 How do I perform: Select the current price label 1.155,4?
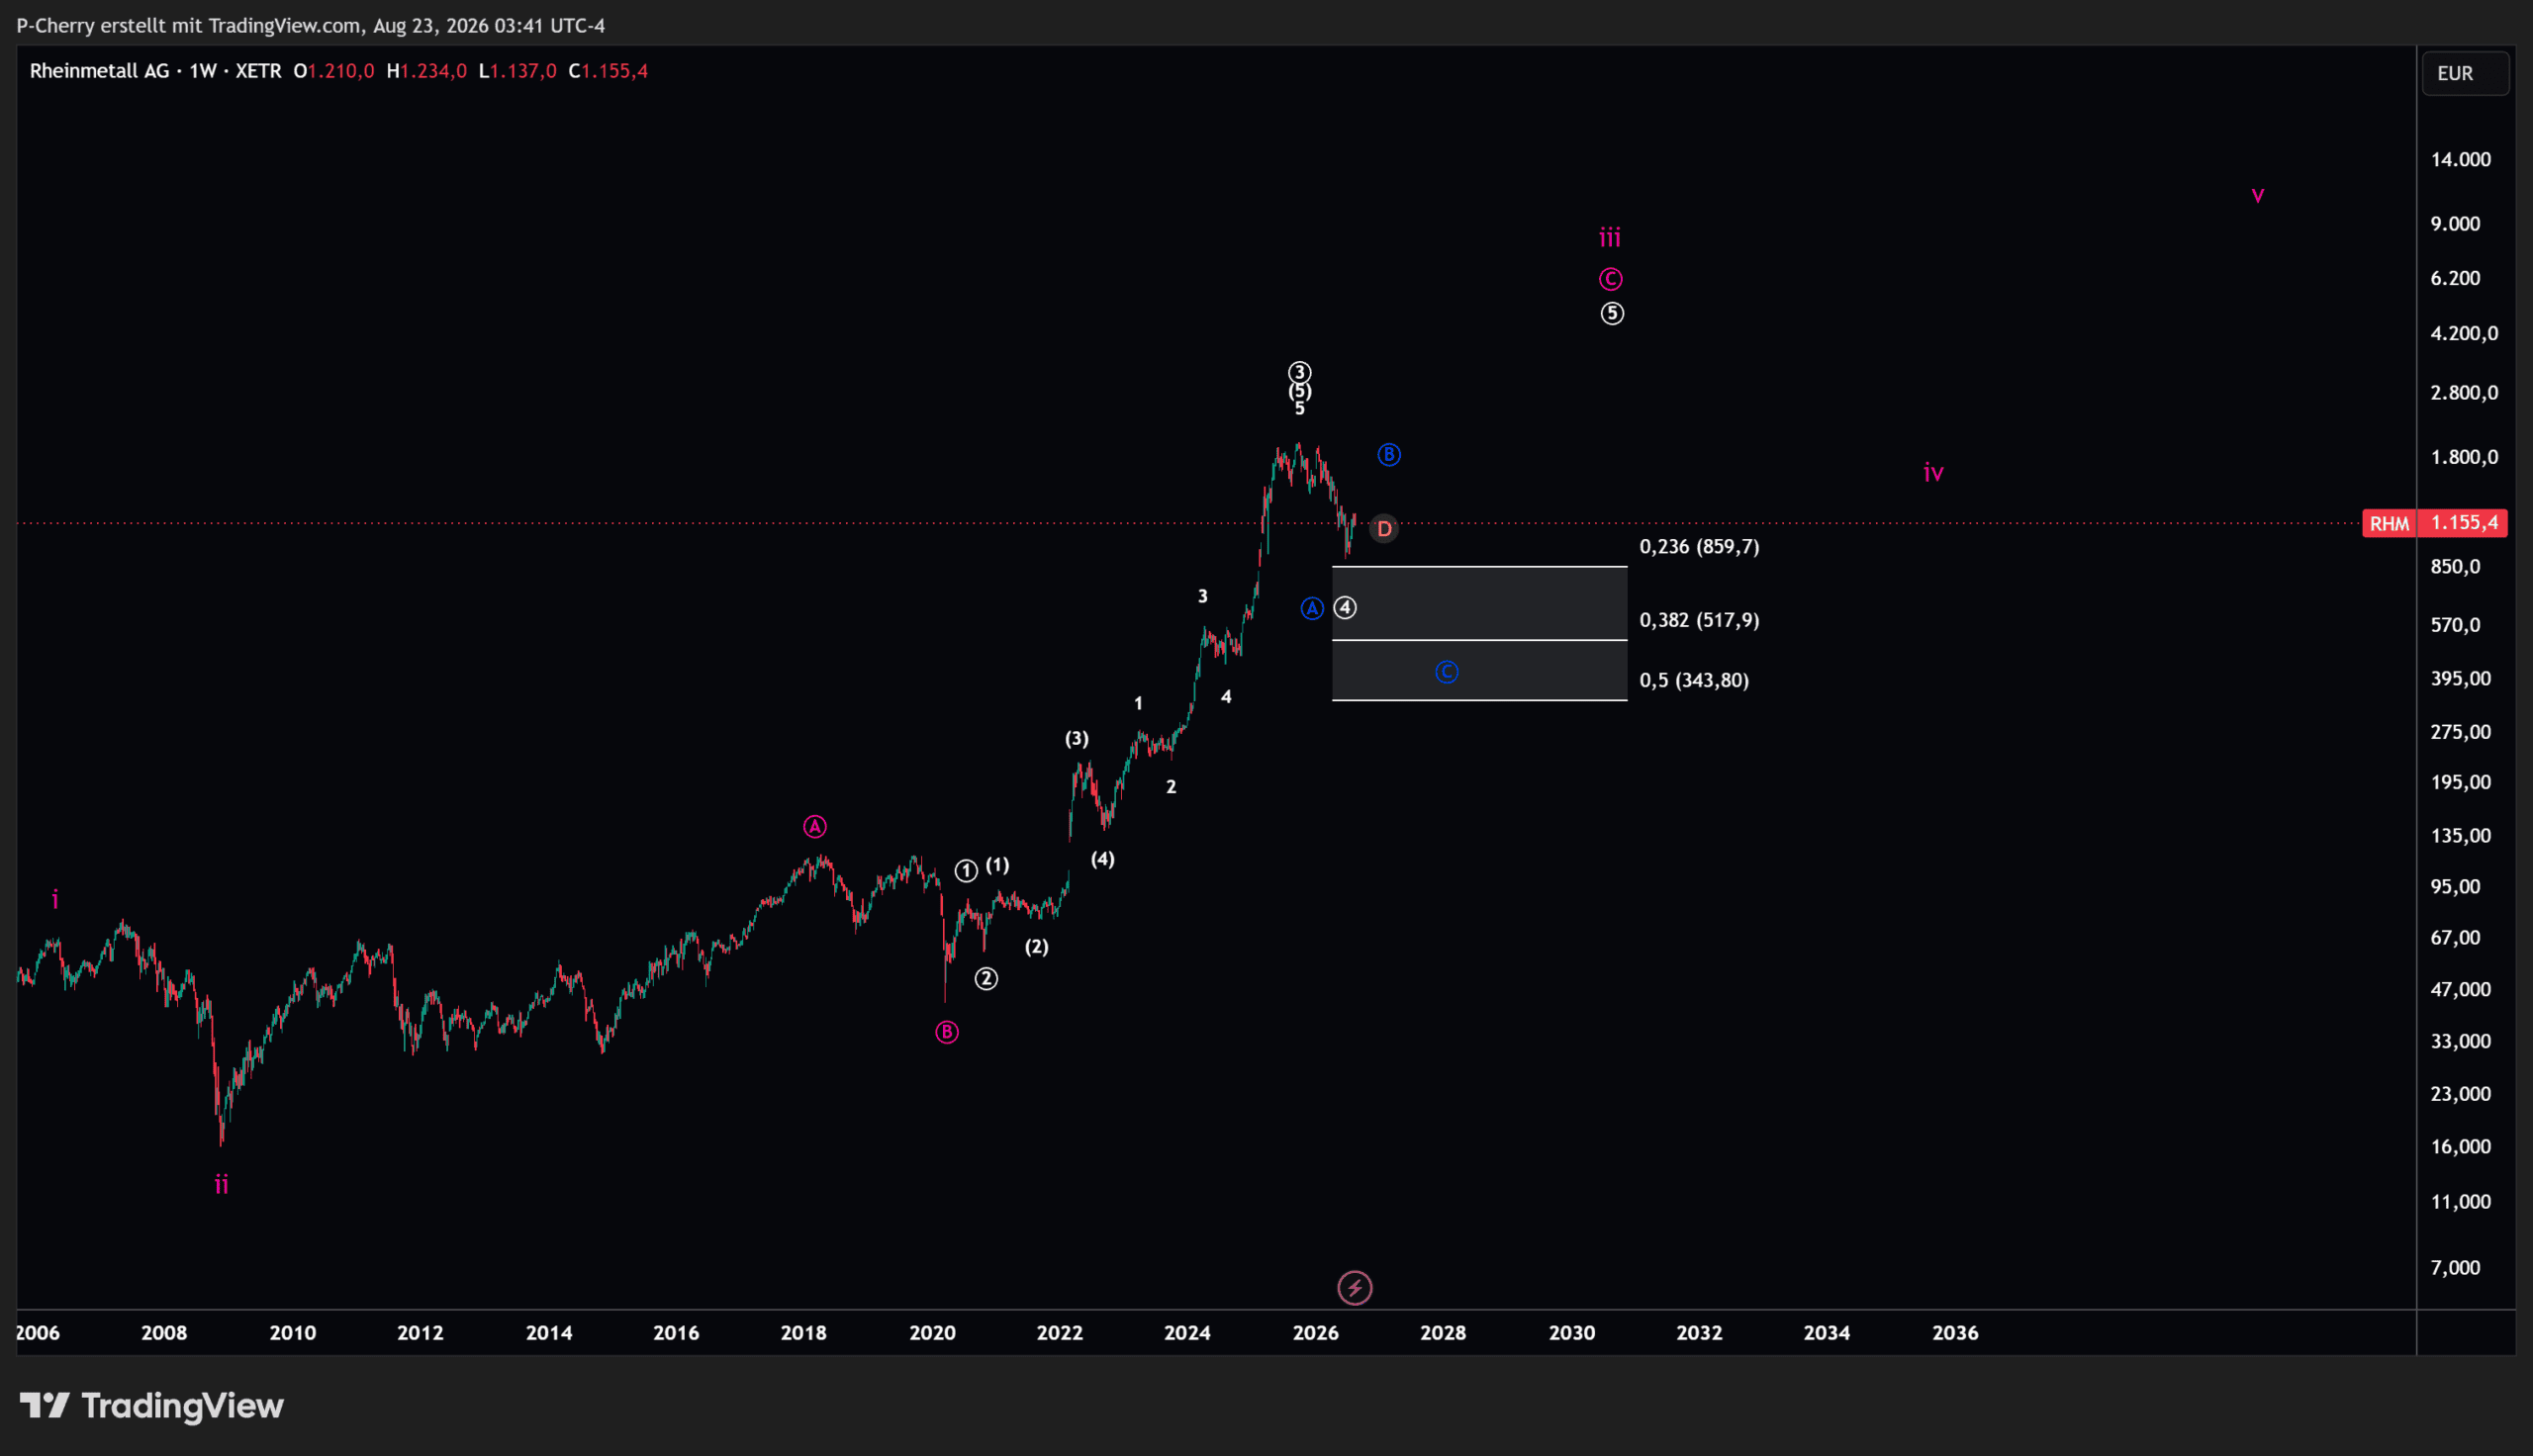[x=2464, y=523]
